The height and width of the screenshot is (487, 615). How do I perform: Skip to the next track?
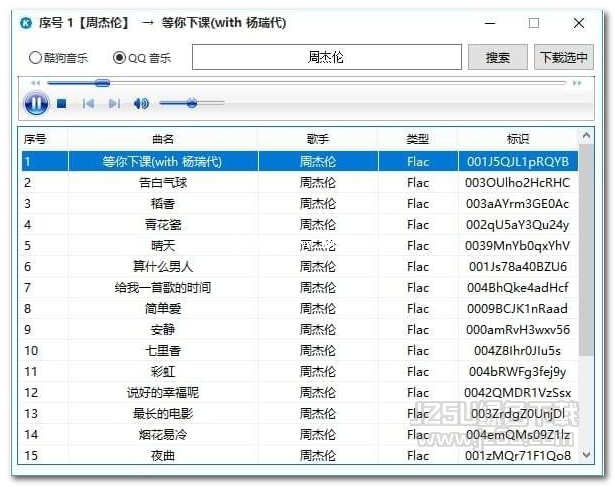click(x=114, y=104)
